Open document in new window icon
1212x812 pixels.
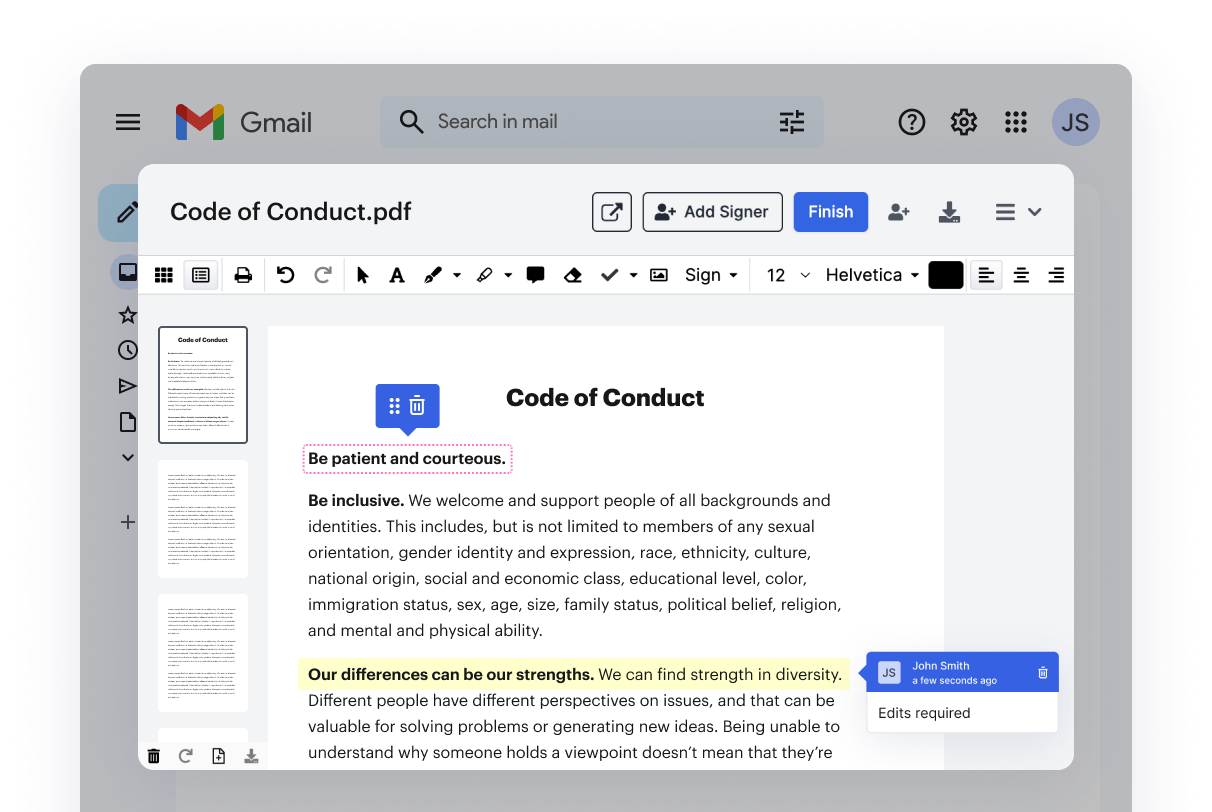coord(611,212)
